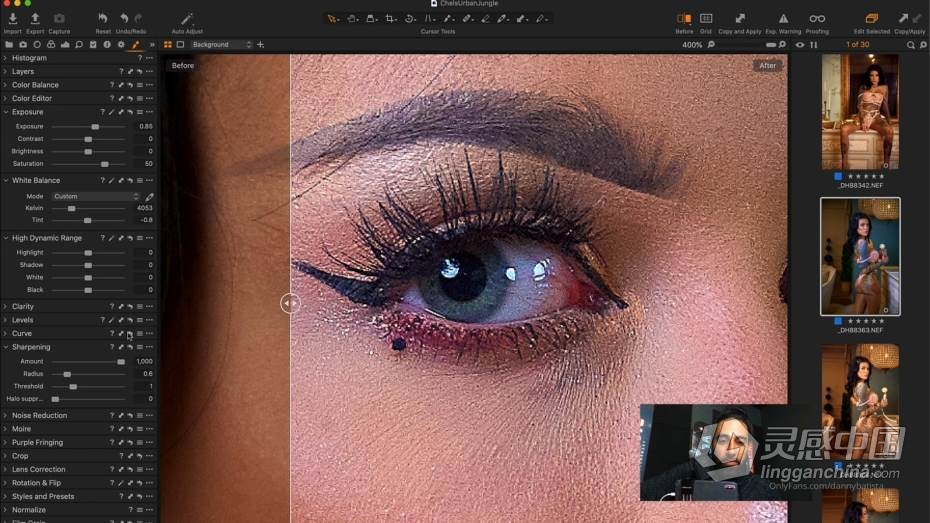The height and width of the screenshot is (523, 930).
Task: Select thumbnail _DH88363.NEF
Action: (x=860, y=257)
